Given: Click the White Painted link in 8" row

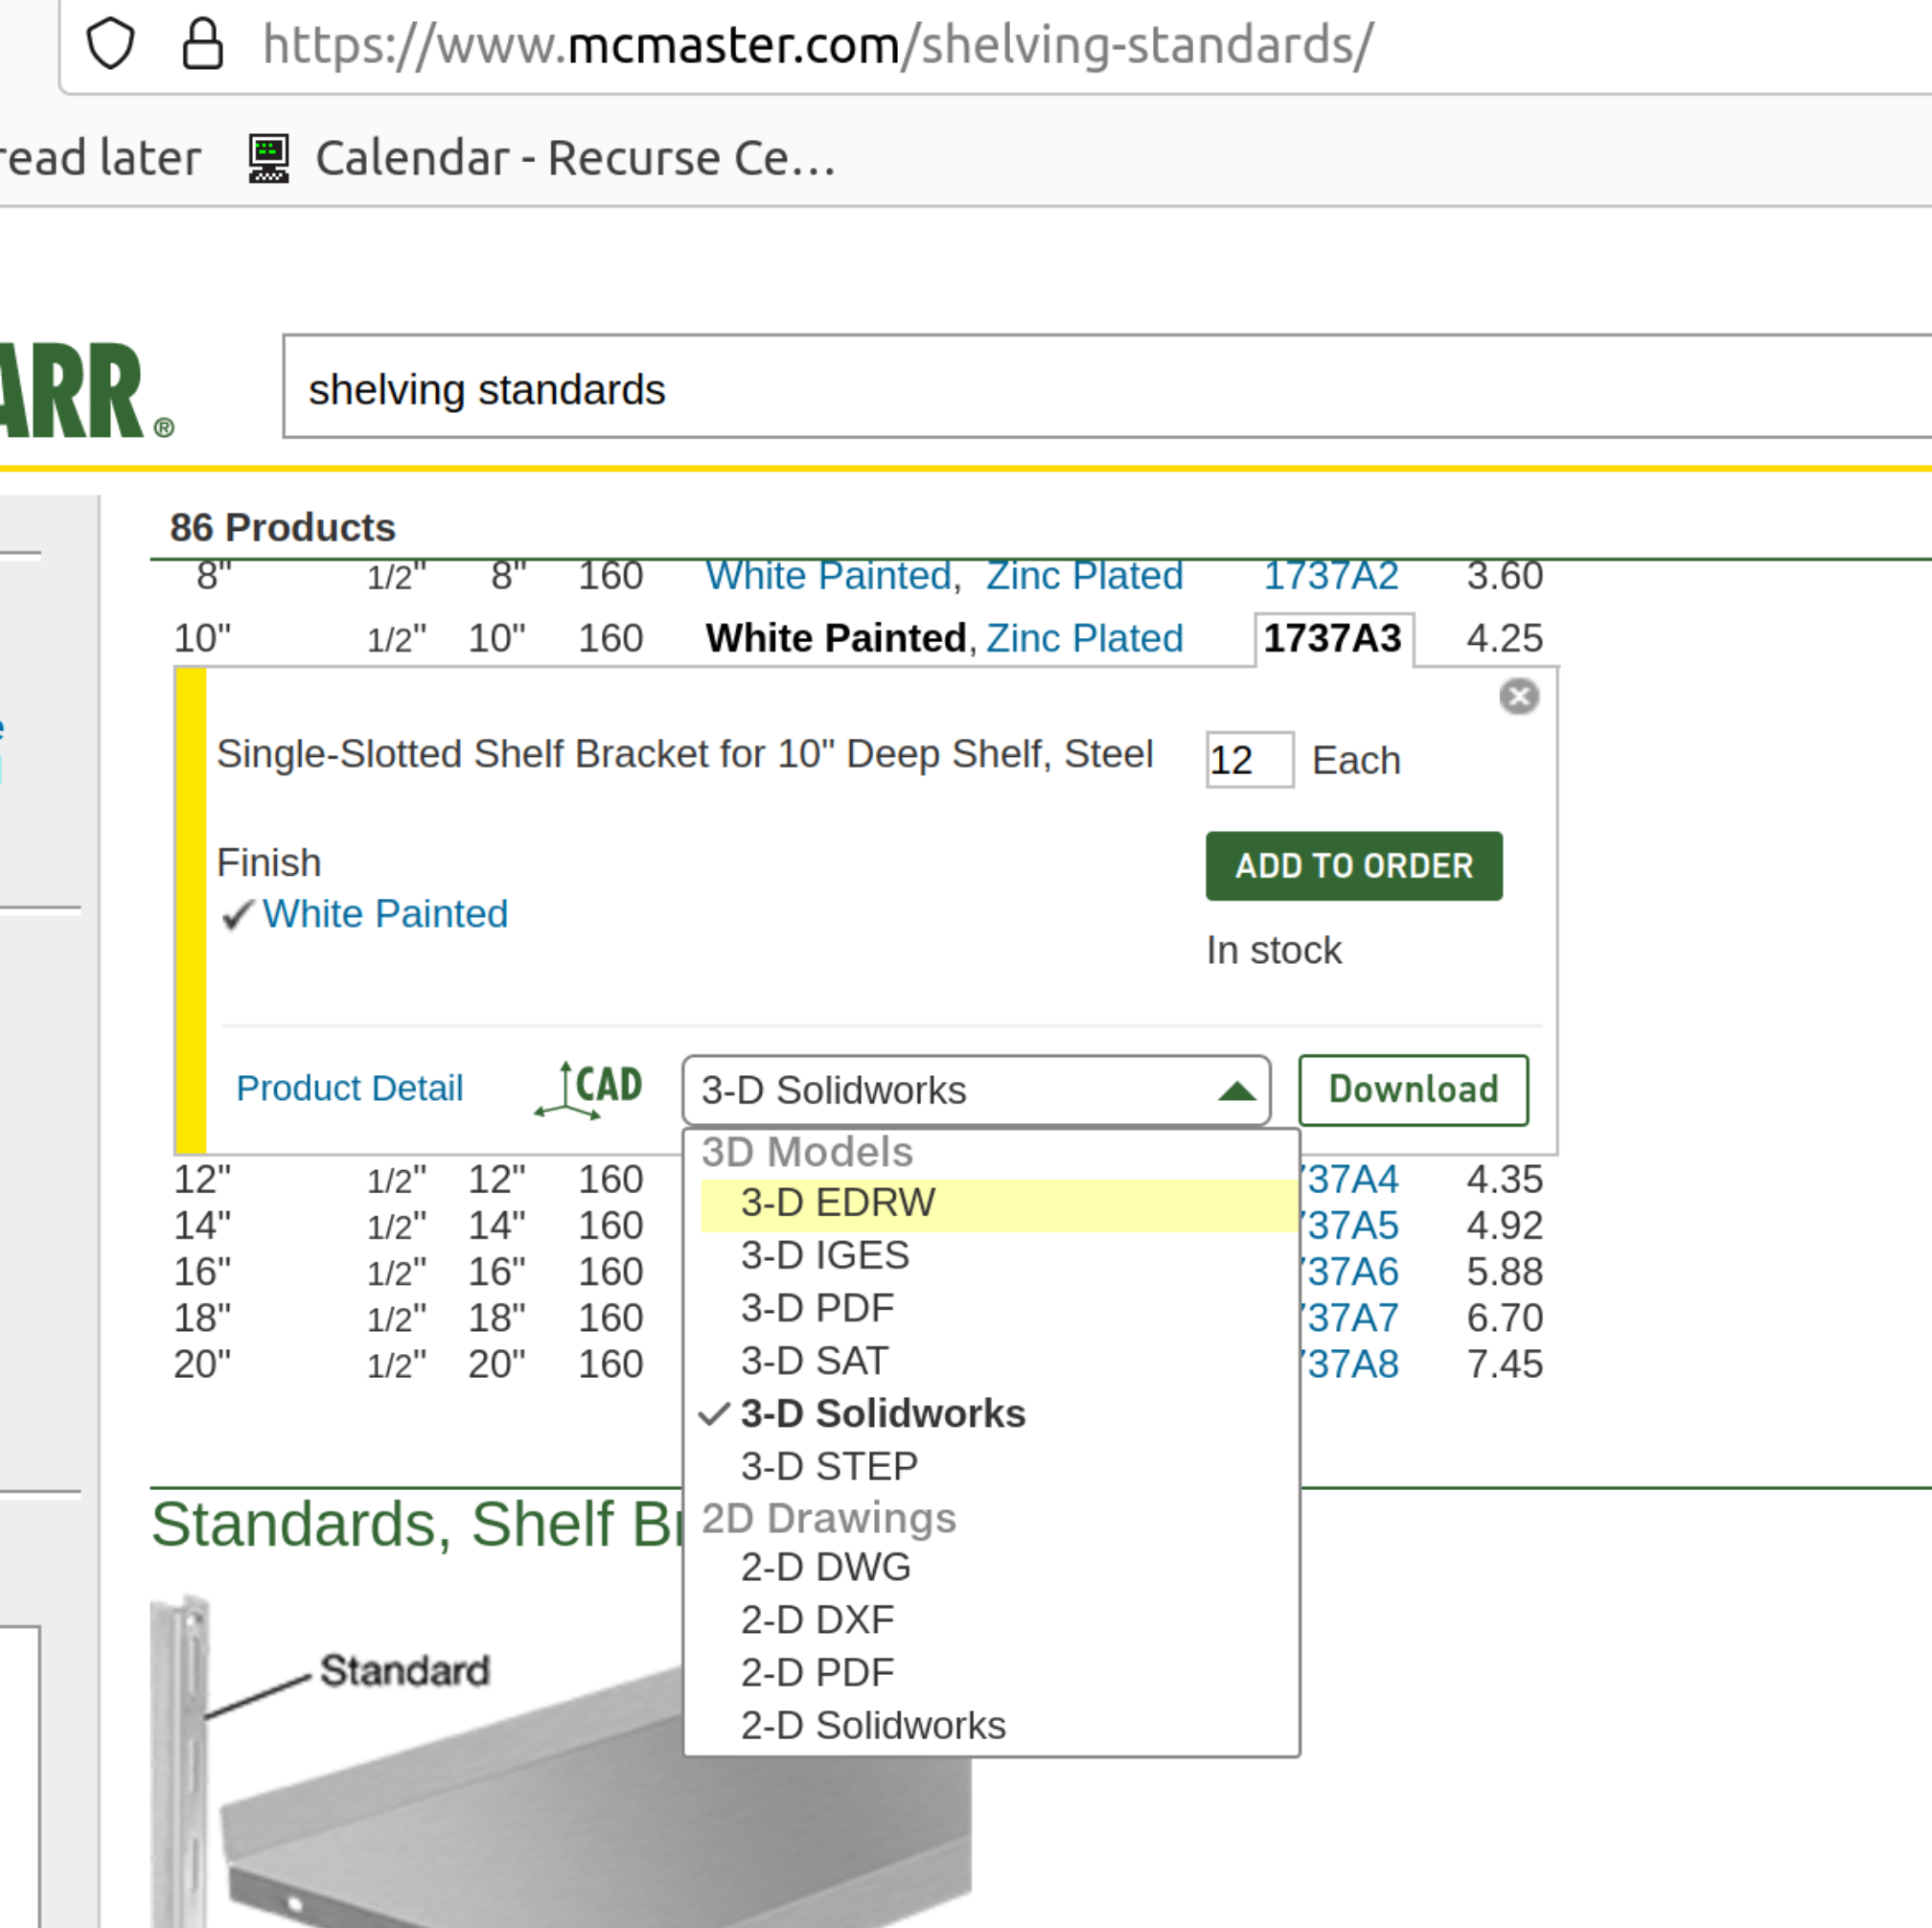Looking at the screenshot, I should 829,577.
